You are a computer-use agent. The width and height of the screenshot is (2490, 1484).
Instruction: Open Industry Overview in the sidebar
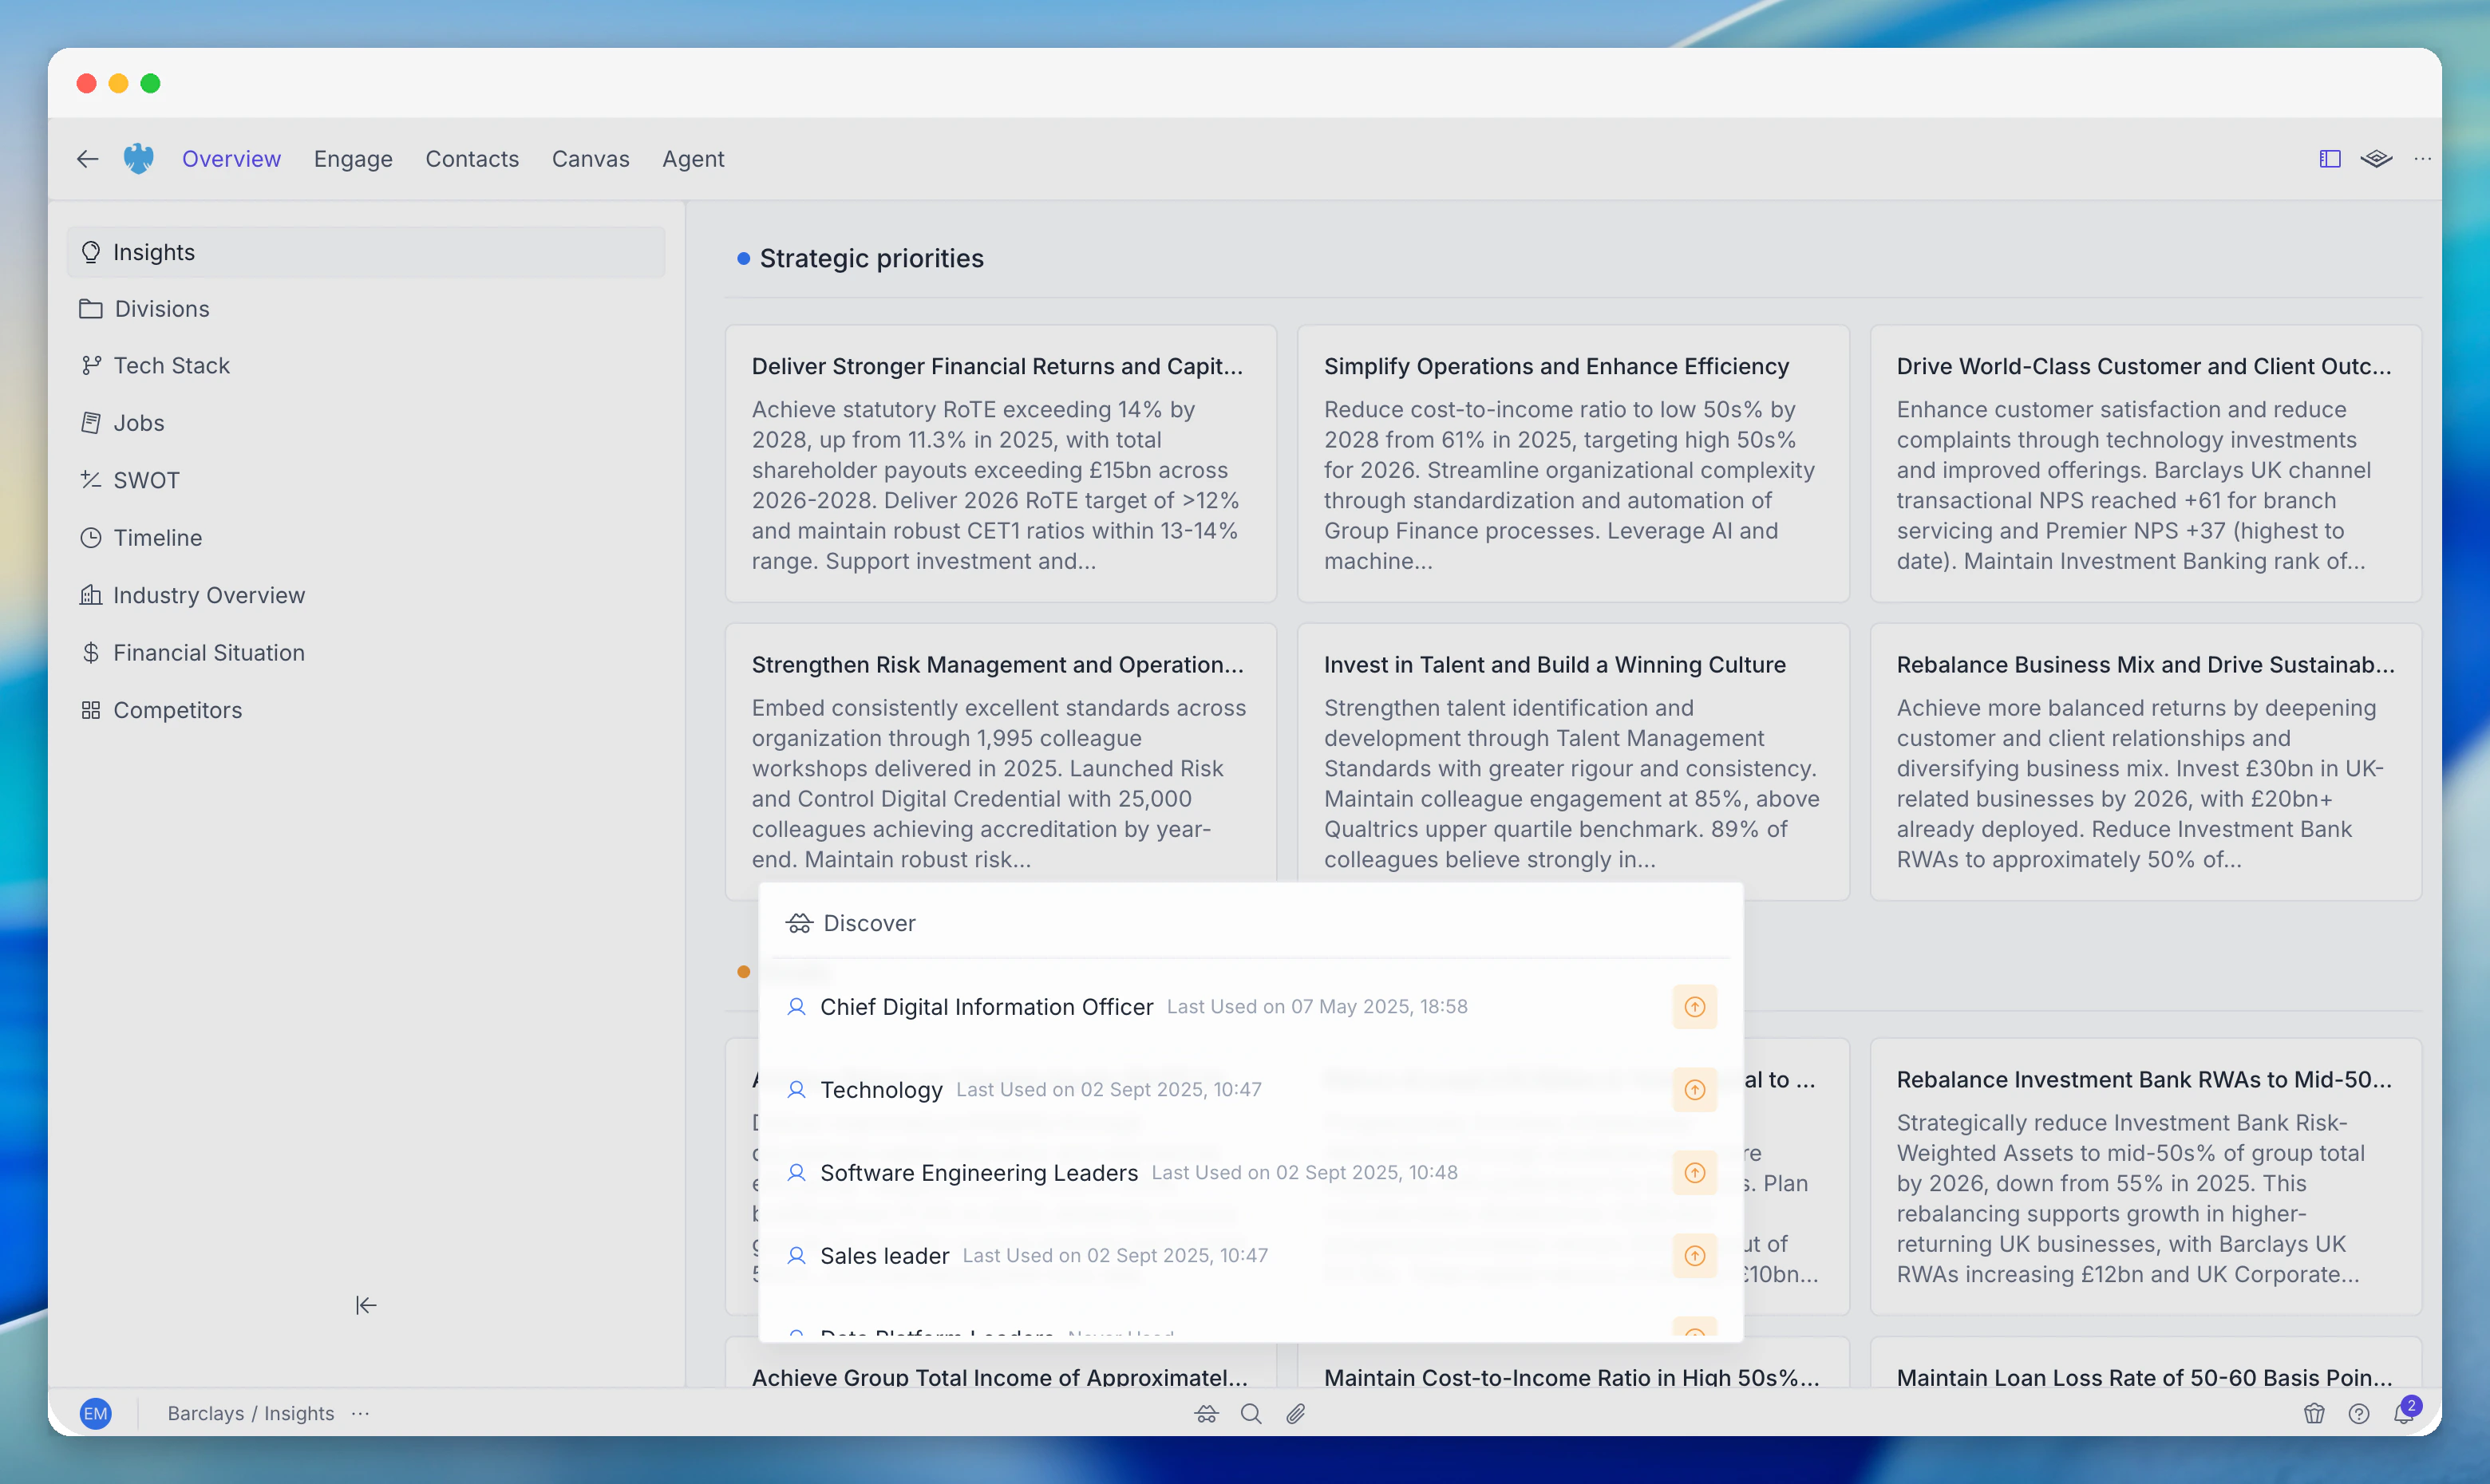click(366, 595)
